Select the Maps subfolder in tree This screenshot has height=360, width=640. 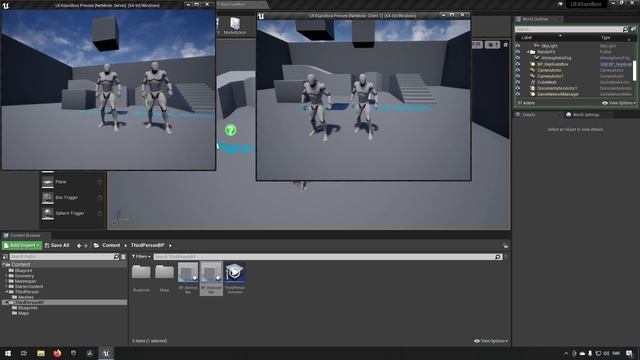20,313
